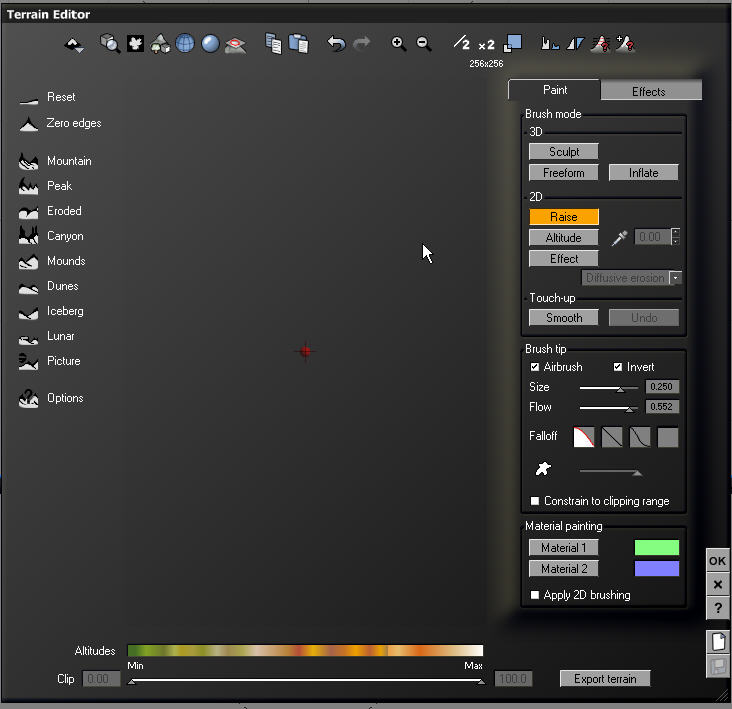Enable Apply 2D brushing checkbox
Viewport: 732px width, 709px height.
click(535, 595)
